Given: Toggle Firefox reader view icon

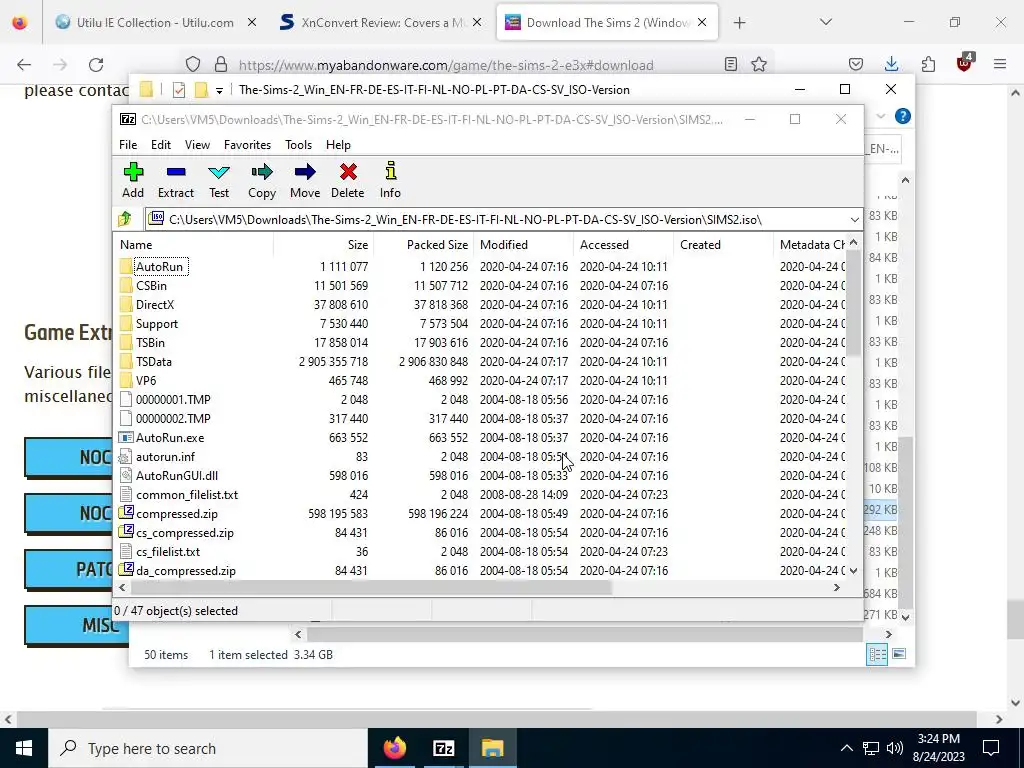Looking at the screenshot, I should 731,65.
